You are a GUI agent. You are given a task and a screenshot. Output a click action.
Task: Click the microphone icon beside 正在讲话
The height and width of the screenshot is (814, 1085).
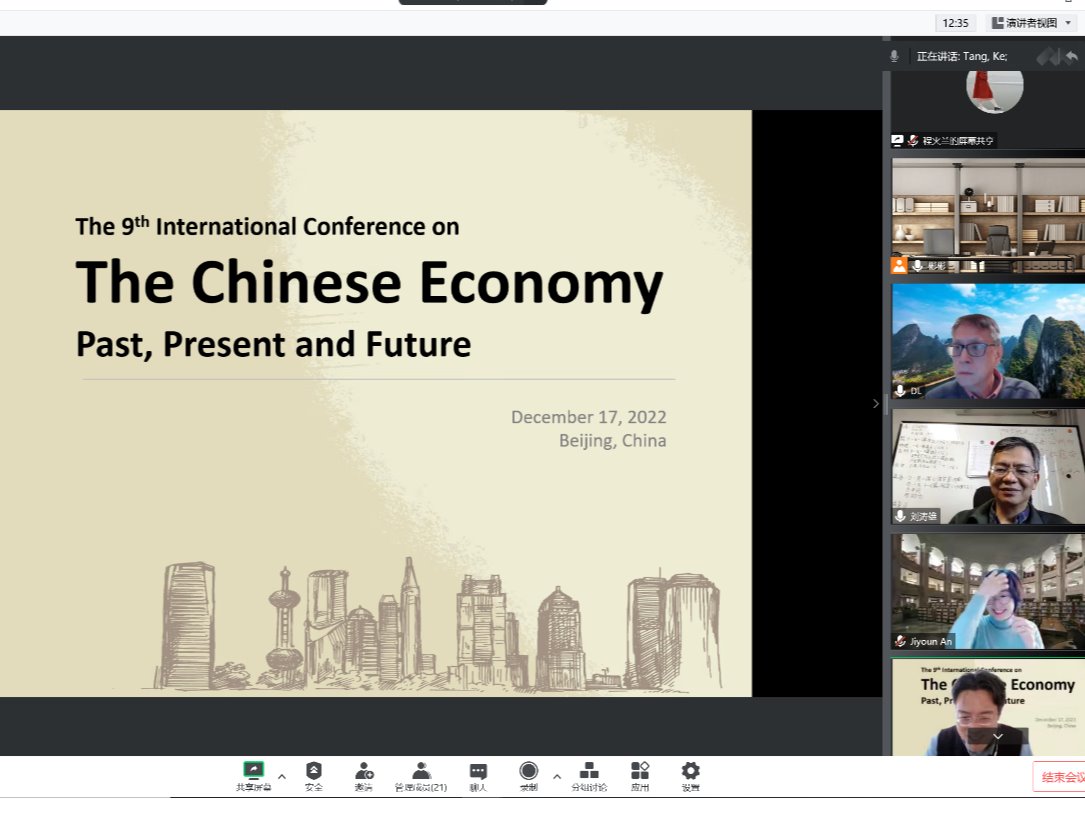(x=894, y=56)
